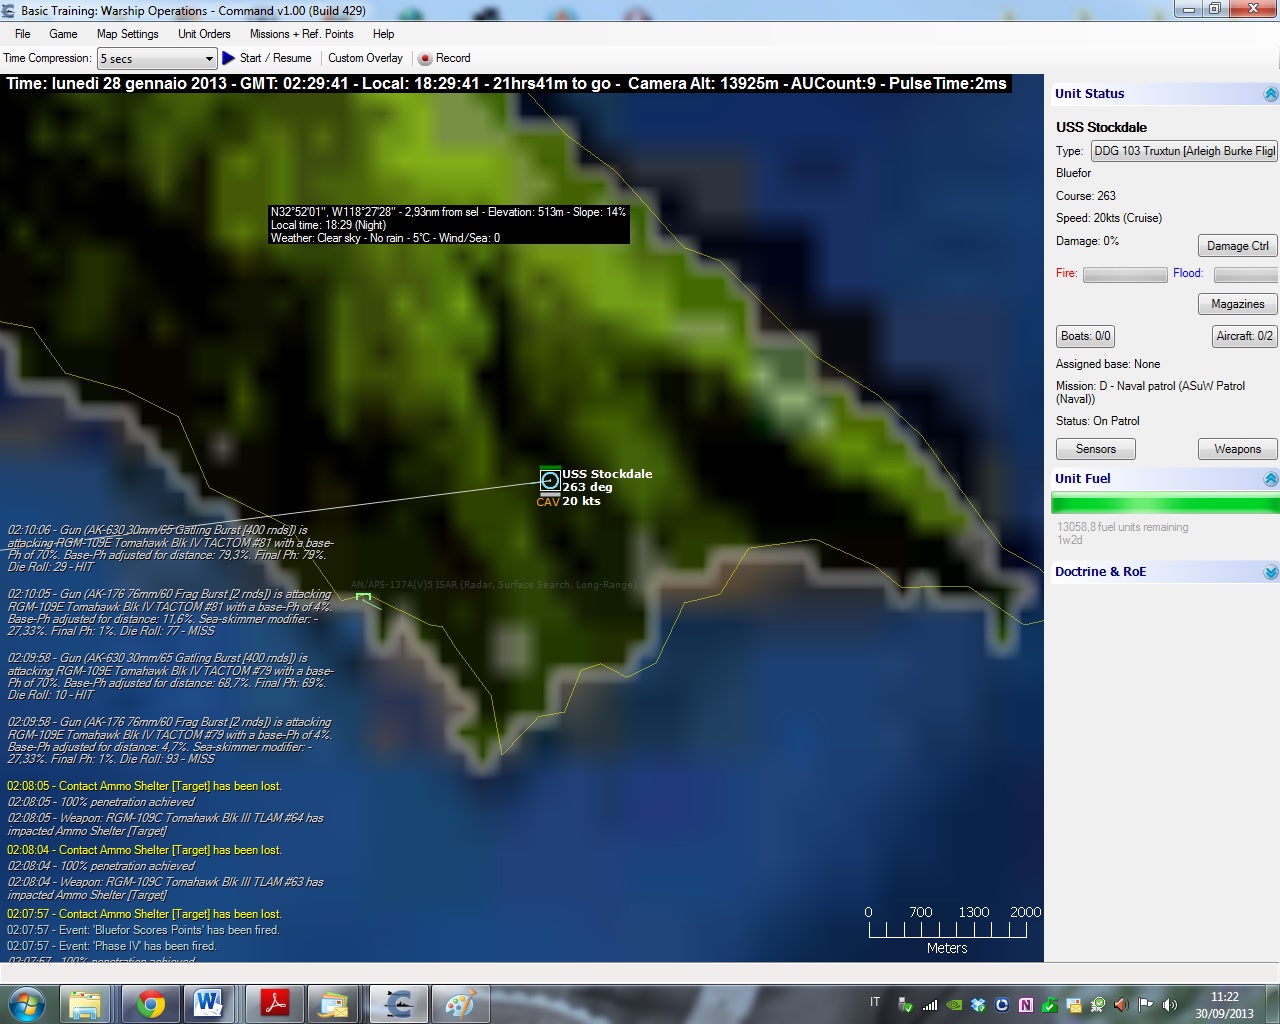The height and width of the screenshot is (1024, 1280).
Task: Open the Help menu
Action: pos(383,34)
